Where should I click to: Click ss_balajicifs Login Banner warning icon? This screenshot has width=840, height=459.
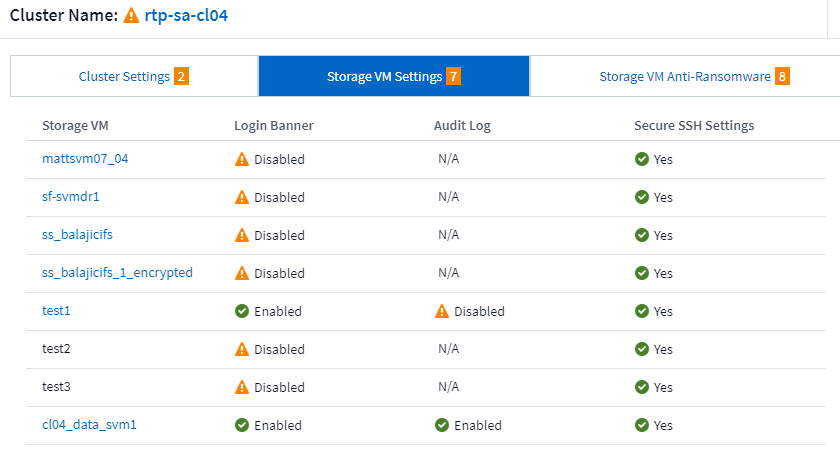242,235
